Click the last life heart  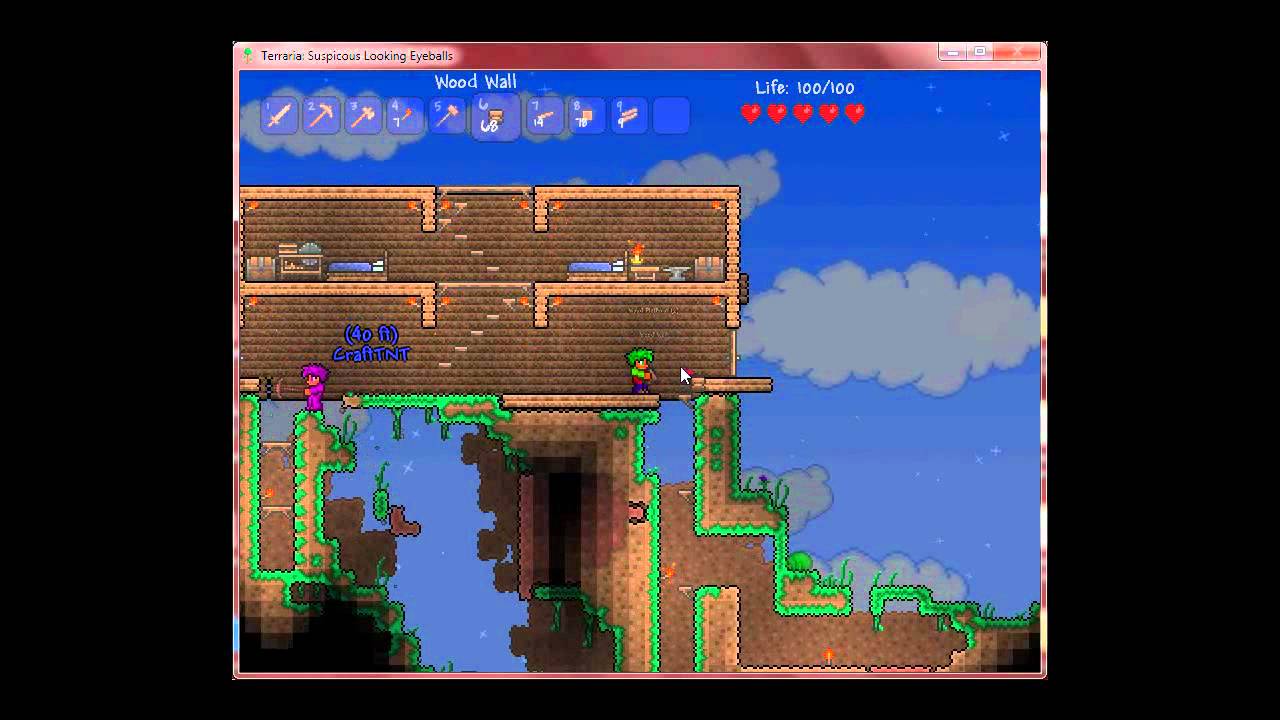coord(855,114)
